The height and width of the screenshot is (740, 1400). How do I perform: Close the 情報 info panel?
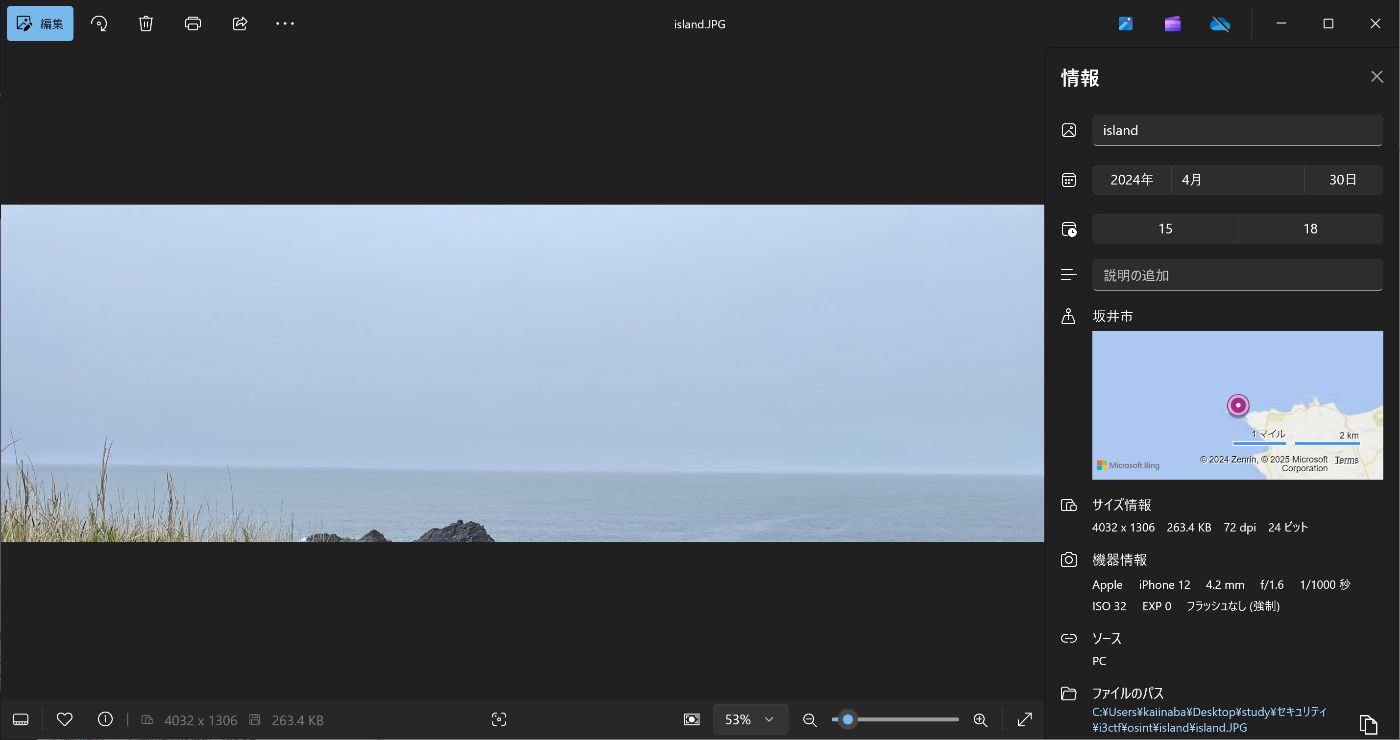(x=1377, y=77)
